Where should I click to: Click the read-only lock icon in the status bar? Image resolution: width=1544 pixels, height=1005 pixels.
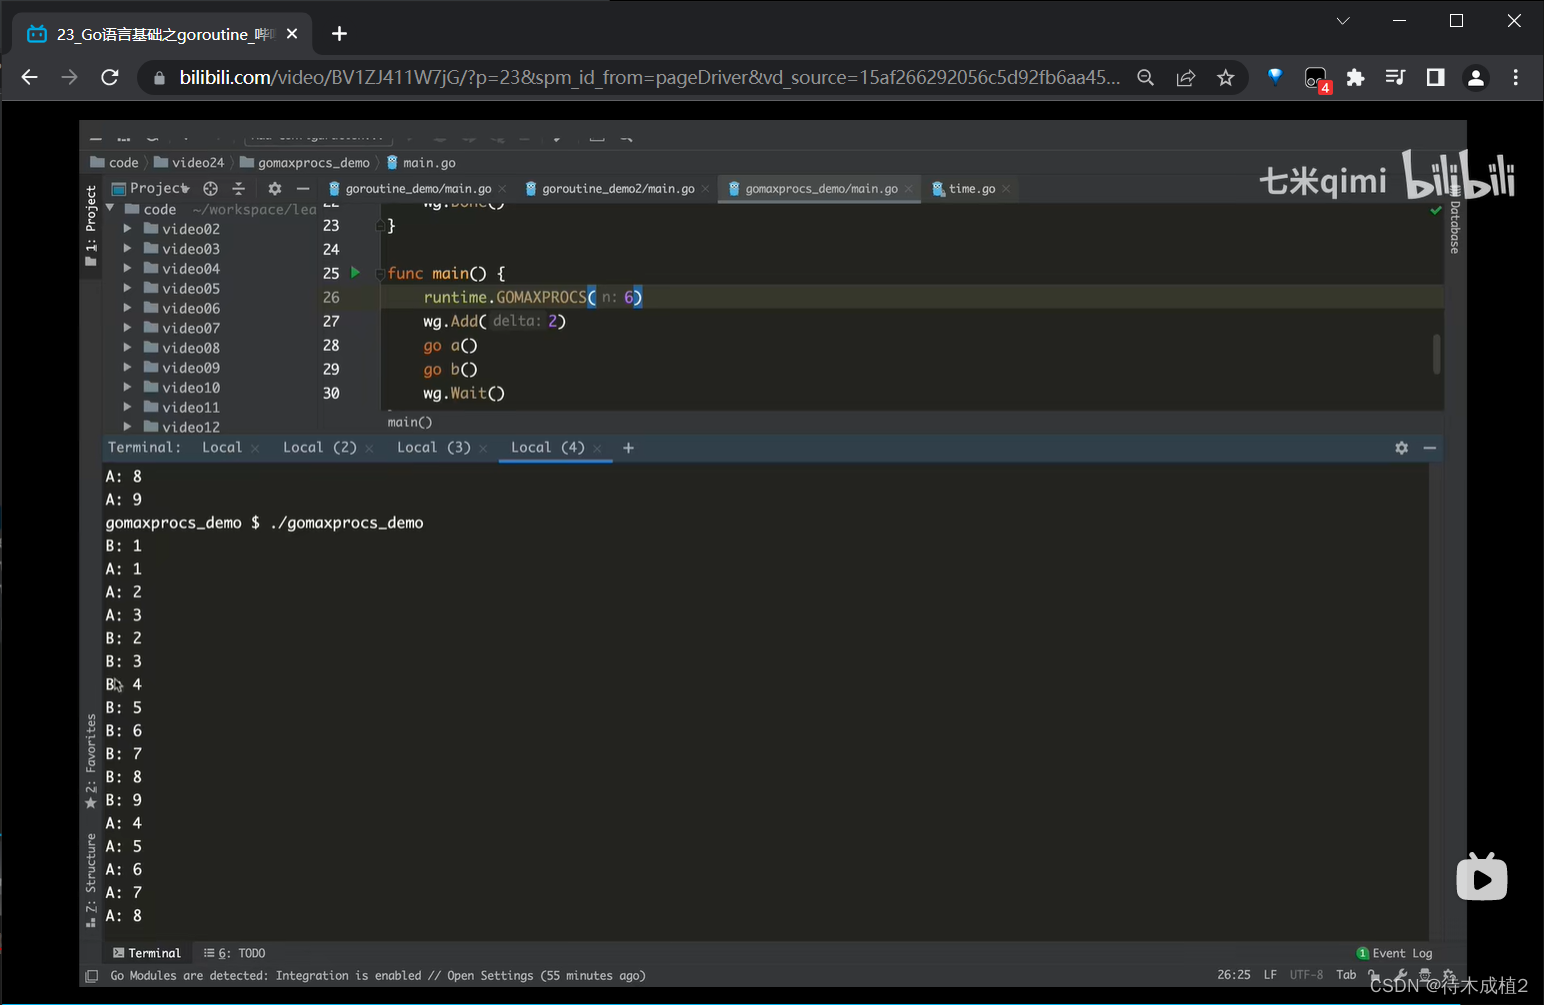(x=1375, y=975)
